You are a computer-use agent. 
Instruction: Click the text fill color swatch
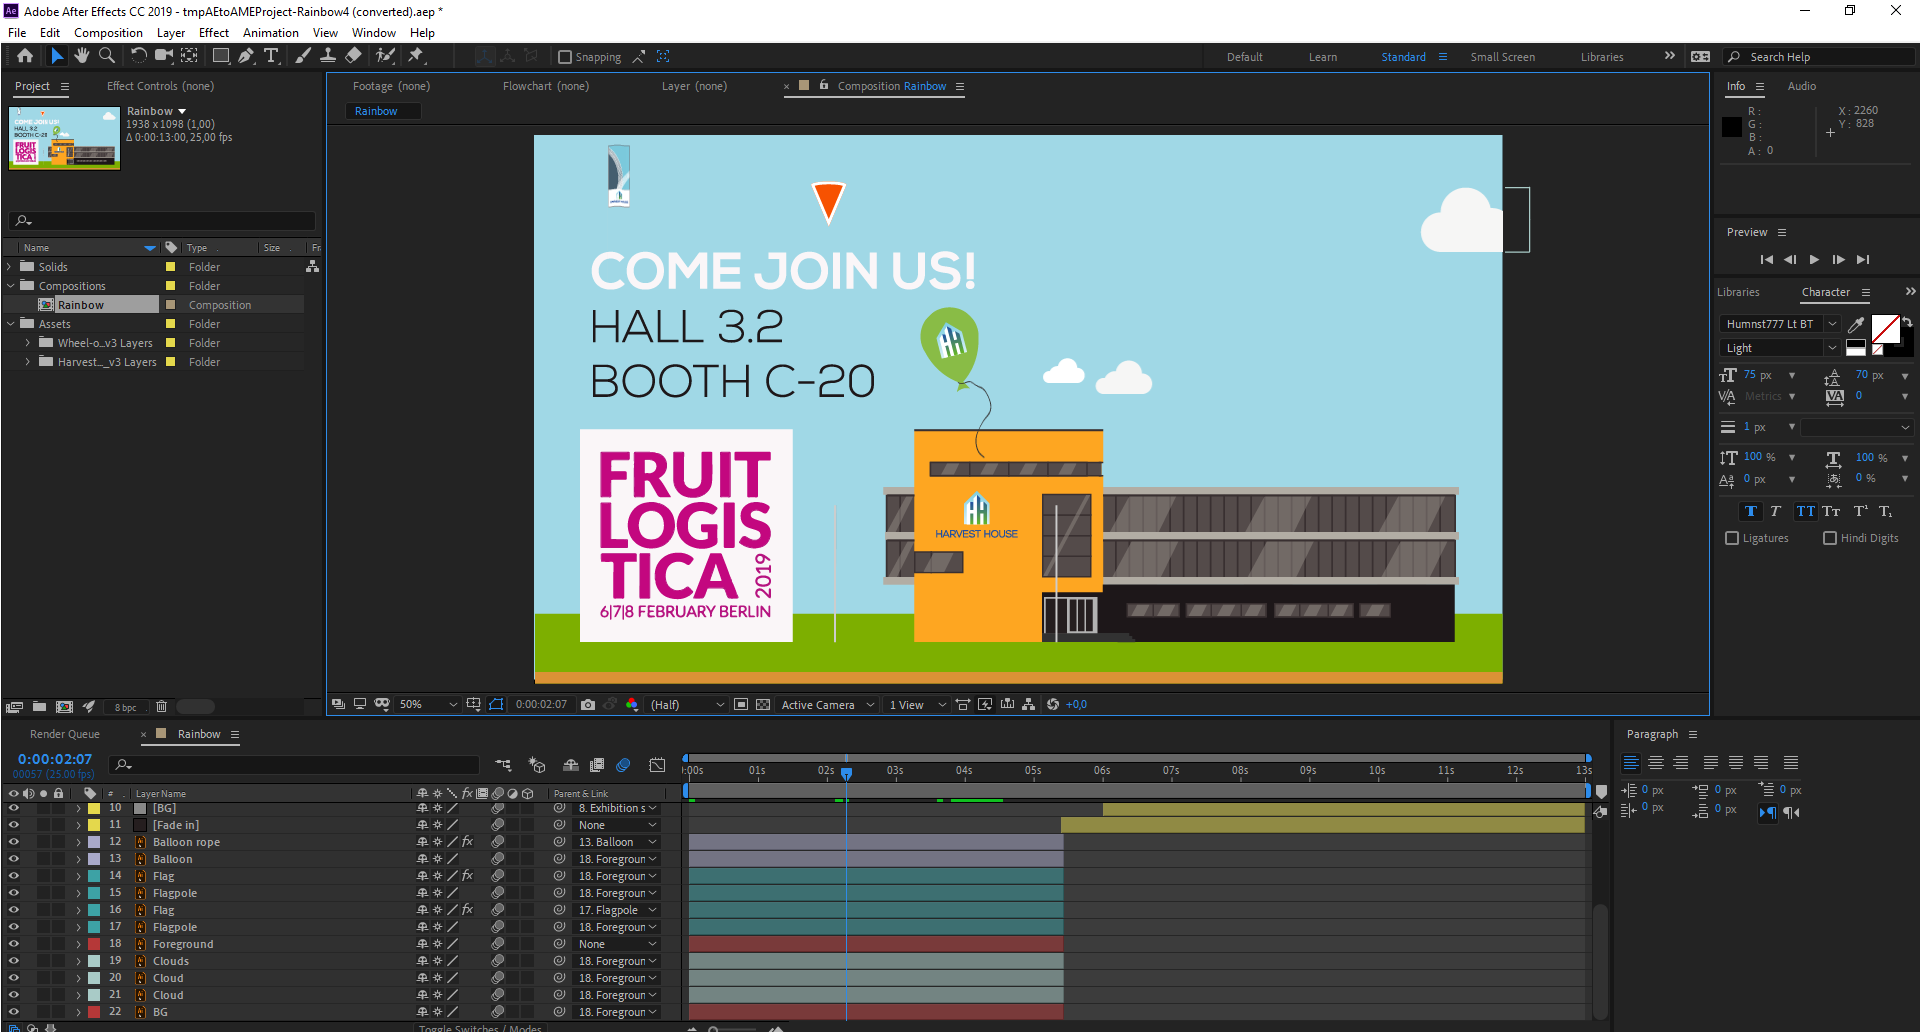coord(1885,329)
